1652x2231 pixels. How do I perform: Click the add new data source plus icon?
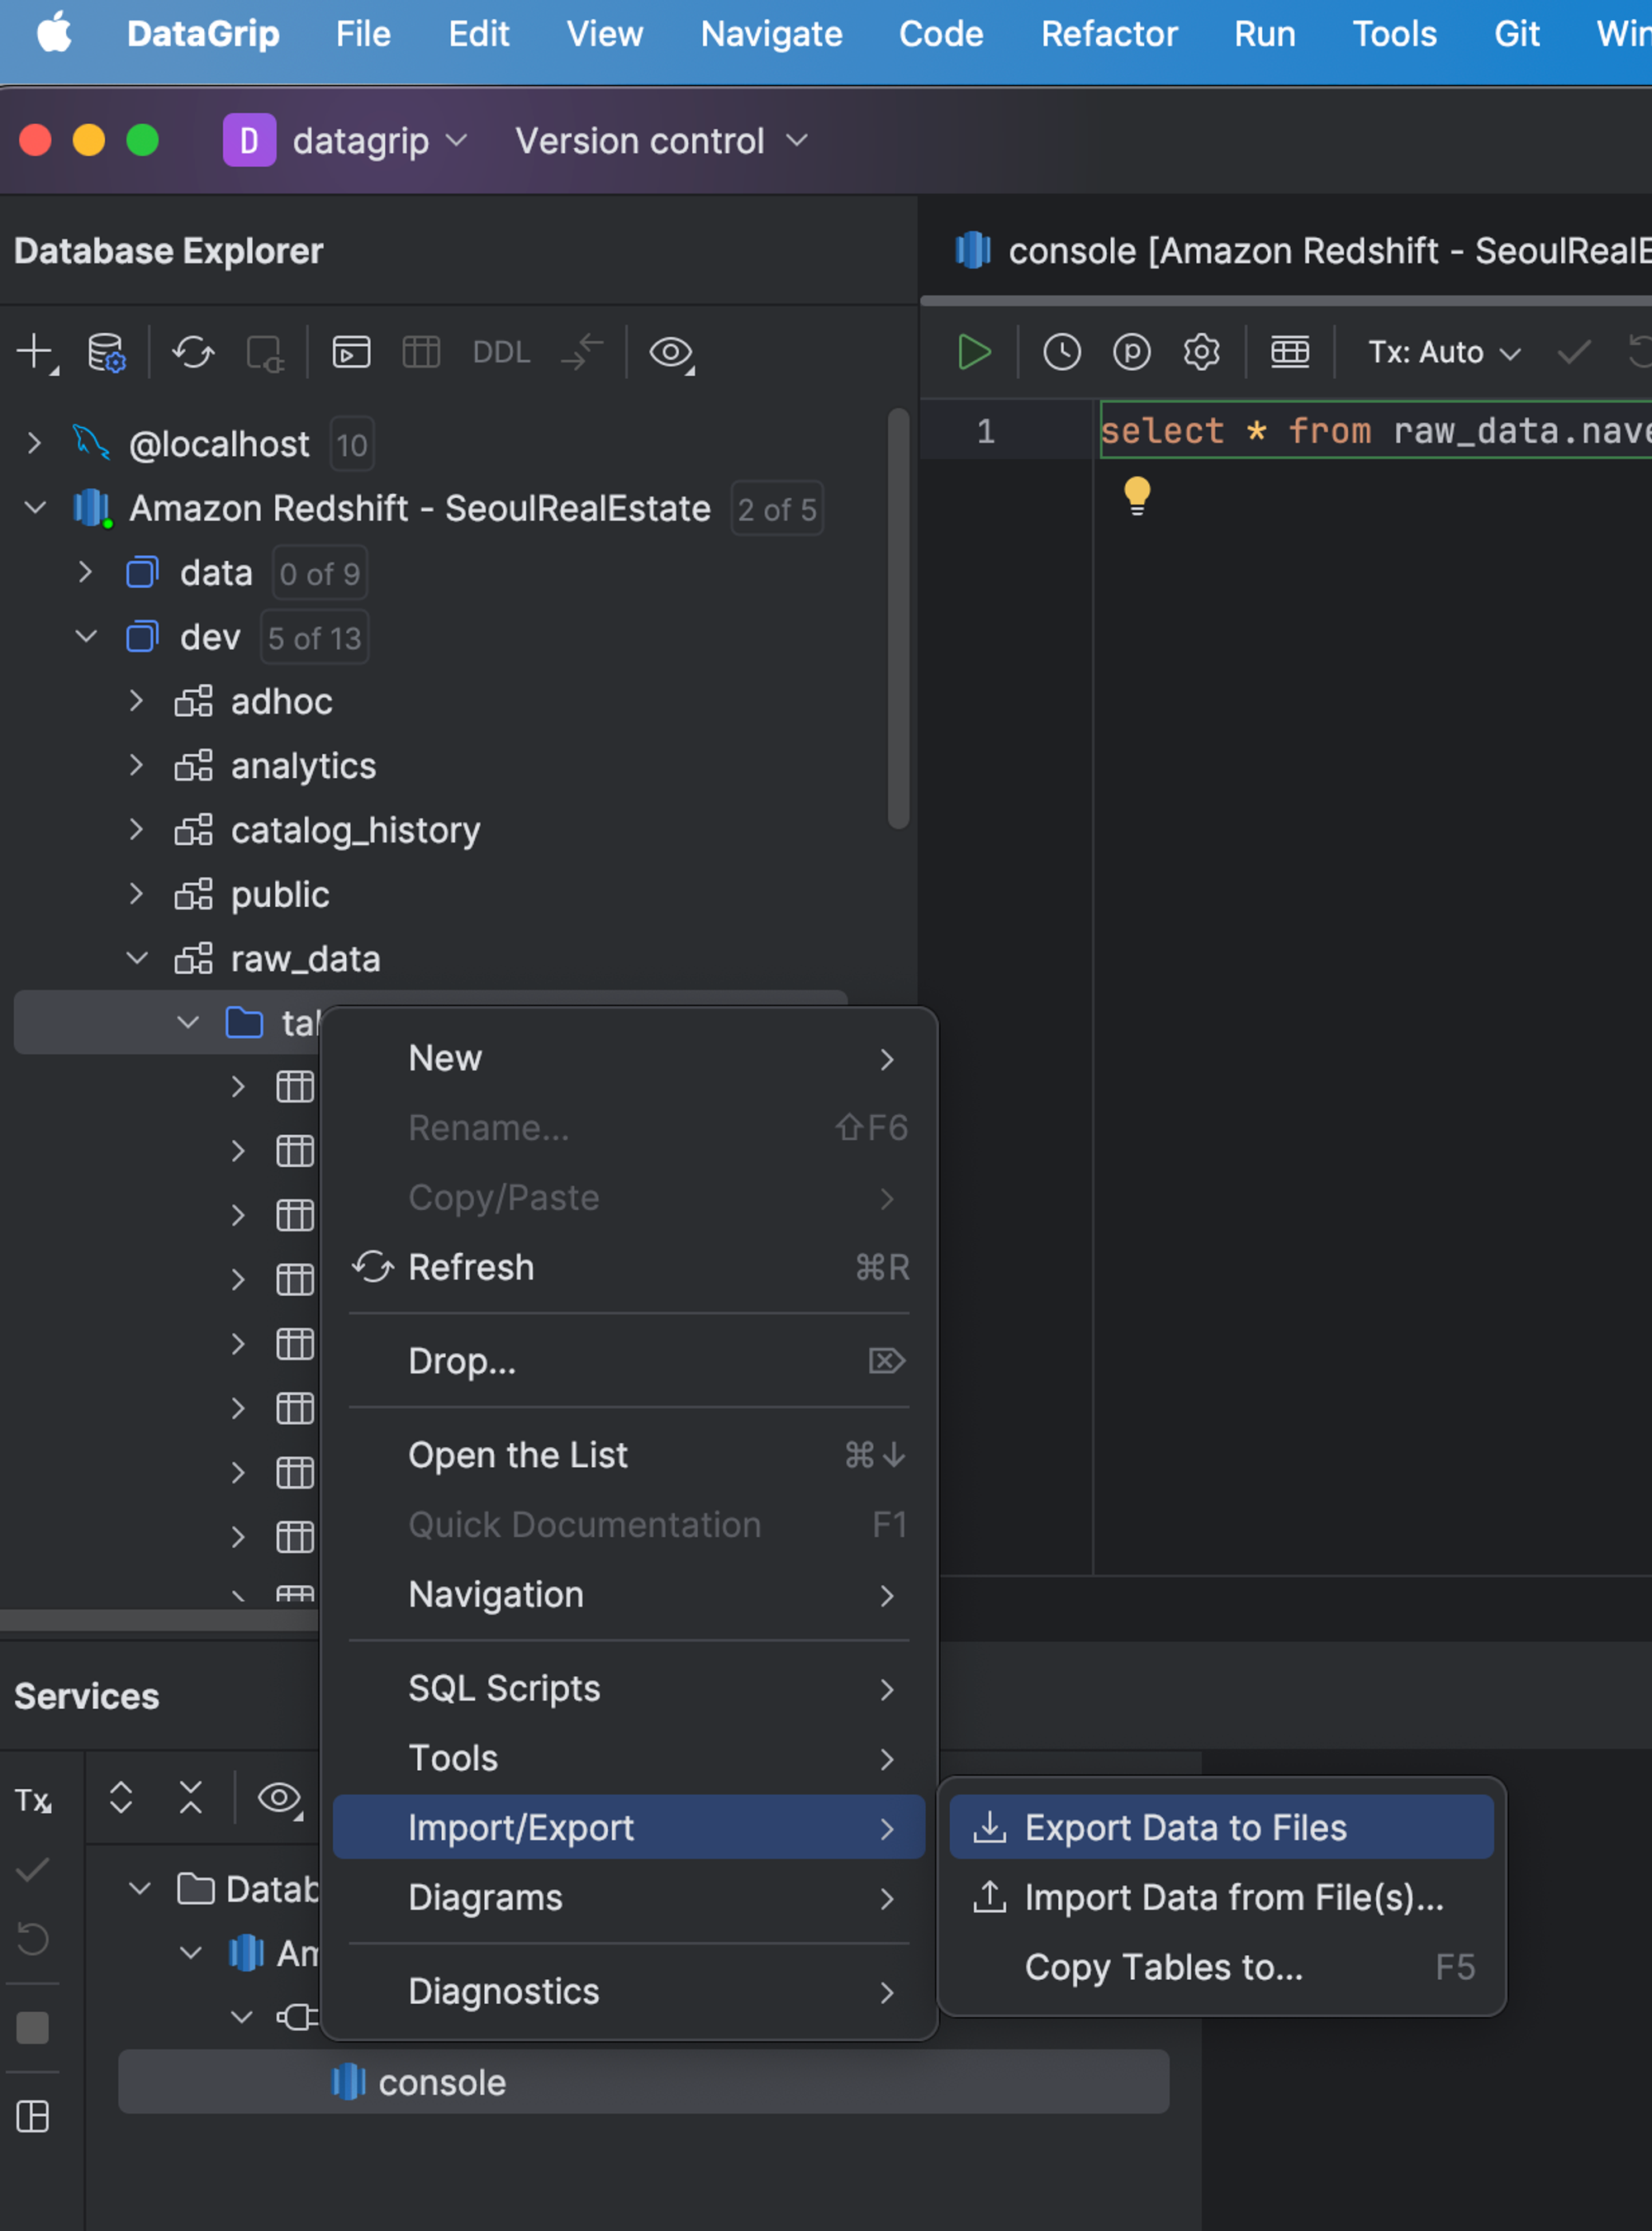point(35,352)
